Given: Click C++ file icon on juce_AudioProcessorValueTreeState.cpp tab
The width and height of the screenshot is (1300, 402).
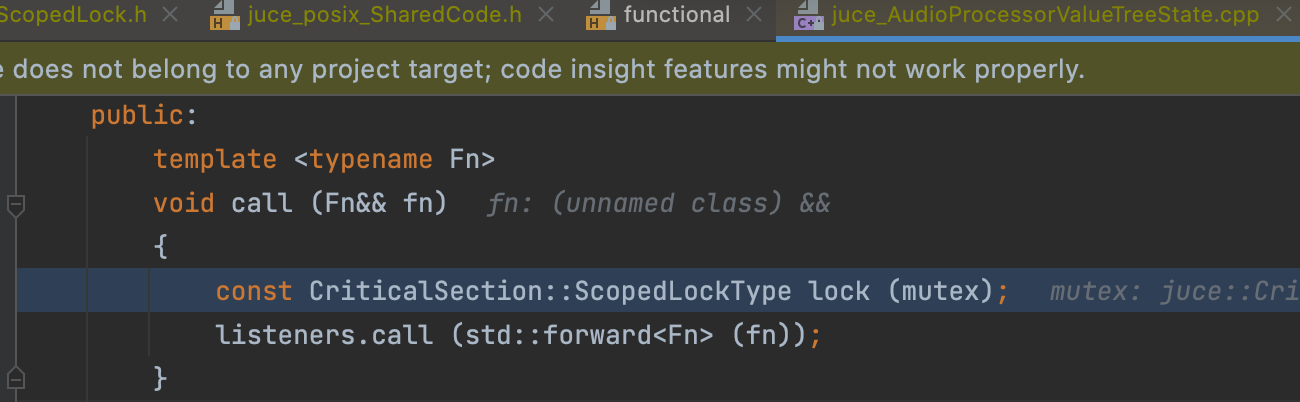Looking at the screenshot, I should [805, 17].
